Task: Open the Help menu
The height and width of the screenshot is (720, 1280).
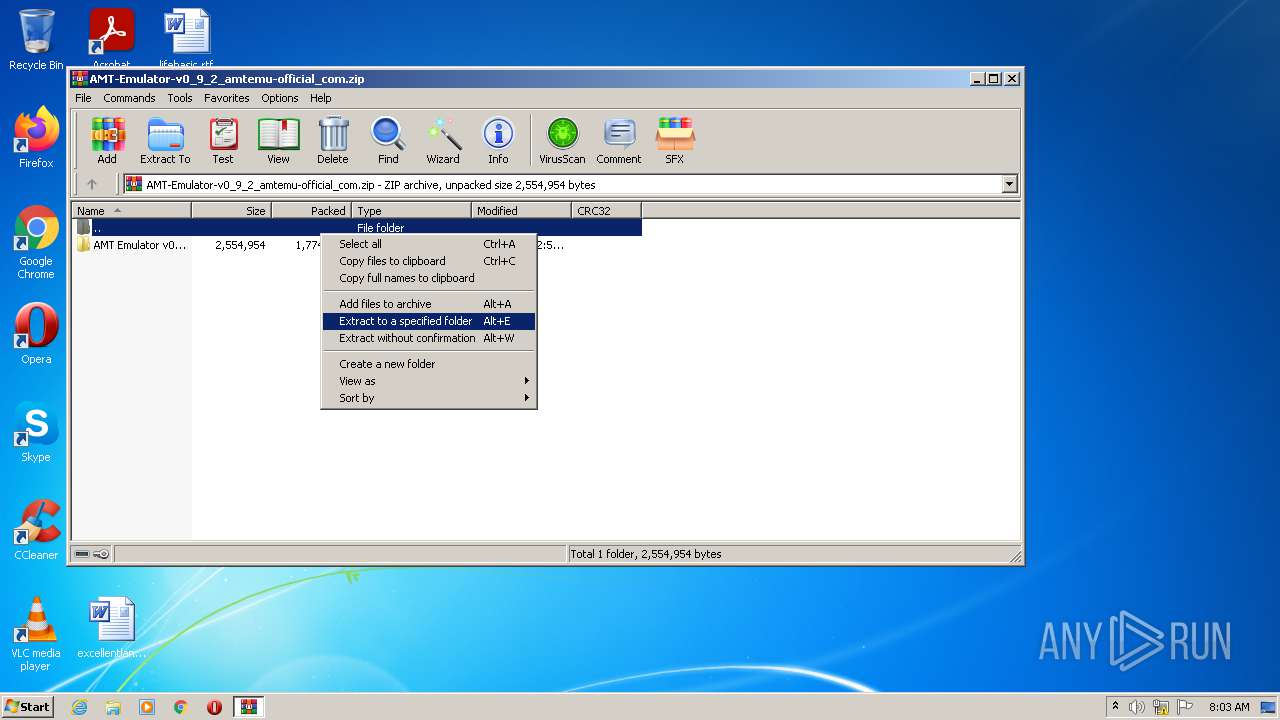Action: tap(320, 98)
